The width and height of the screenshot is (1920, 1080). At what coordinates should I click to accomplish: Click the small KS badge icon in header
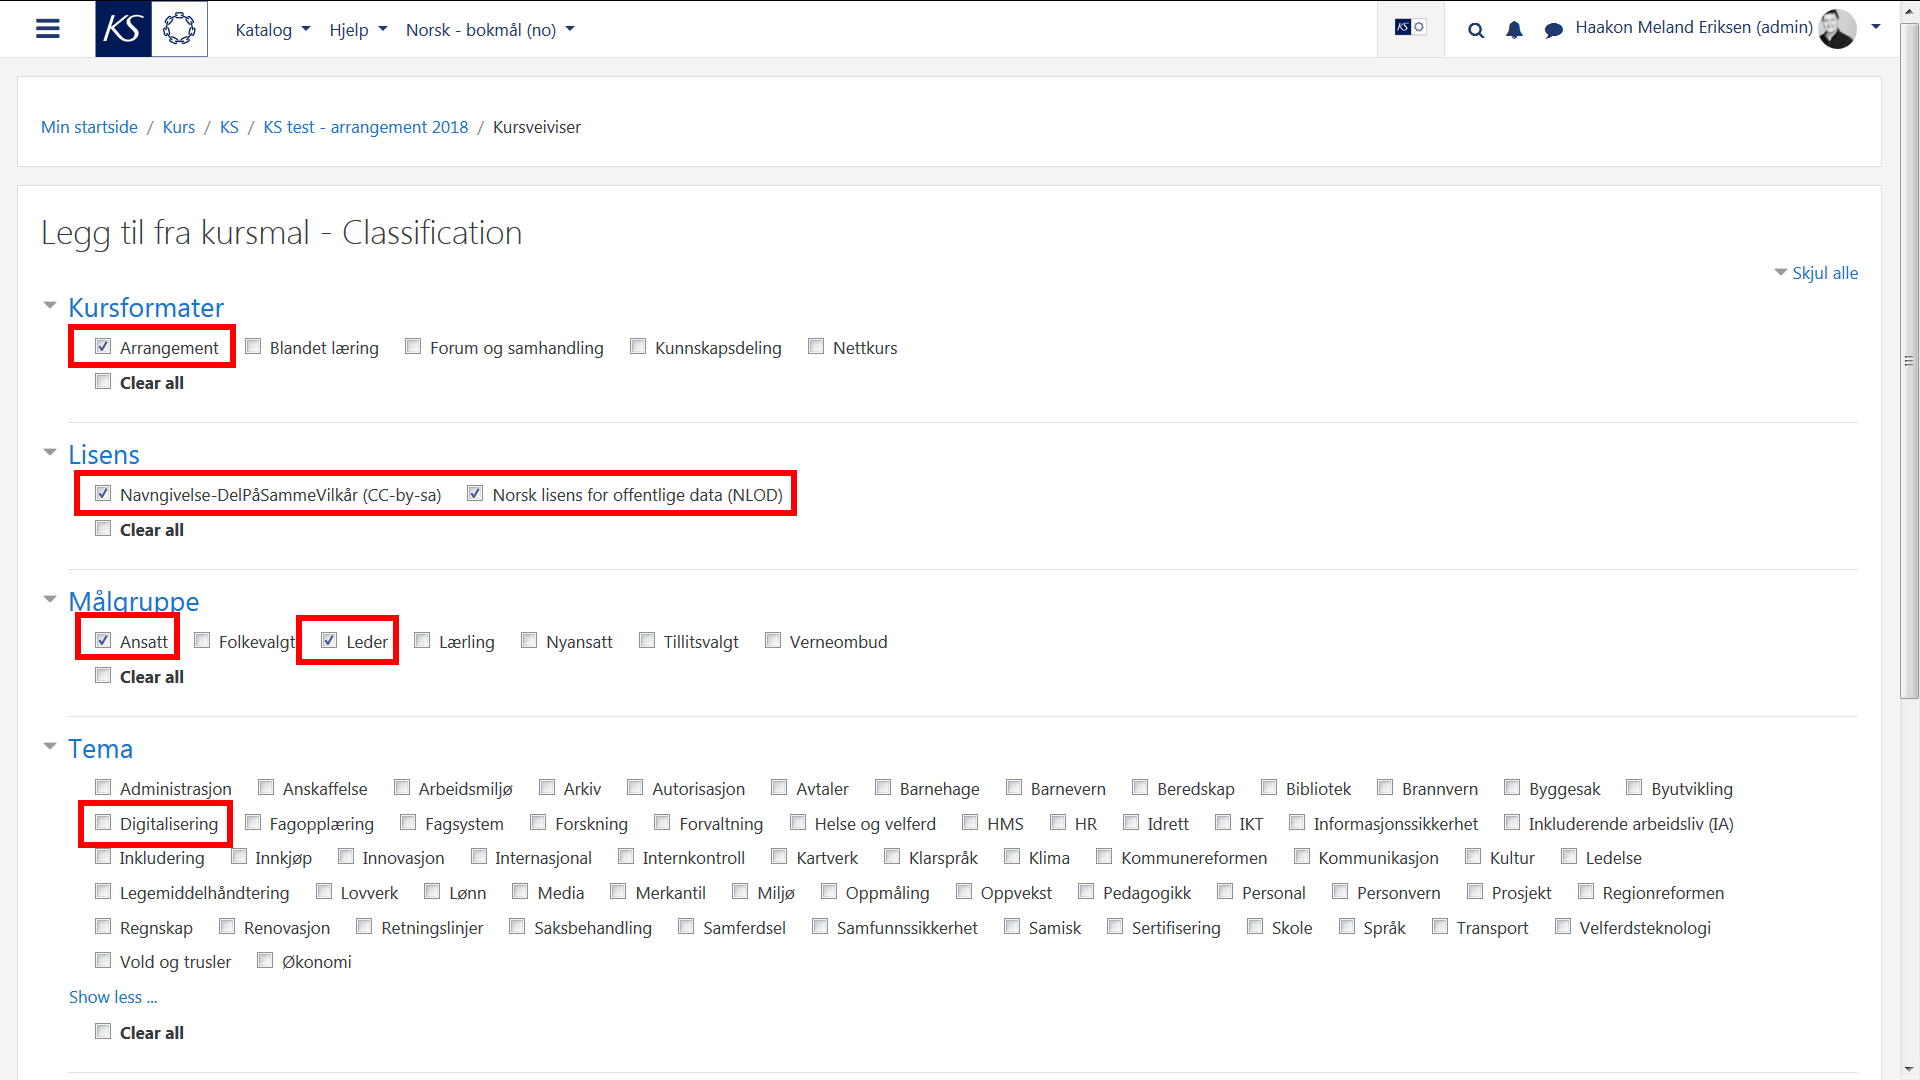[x=1410, y=28]
